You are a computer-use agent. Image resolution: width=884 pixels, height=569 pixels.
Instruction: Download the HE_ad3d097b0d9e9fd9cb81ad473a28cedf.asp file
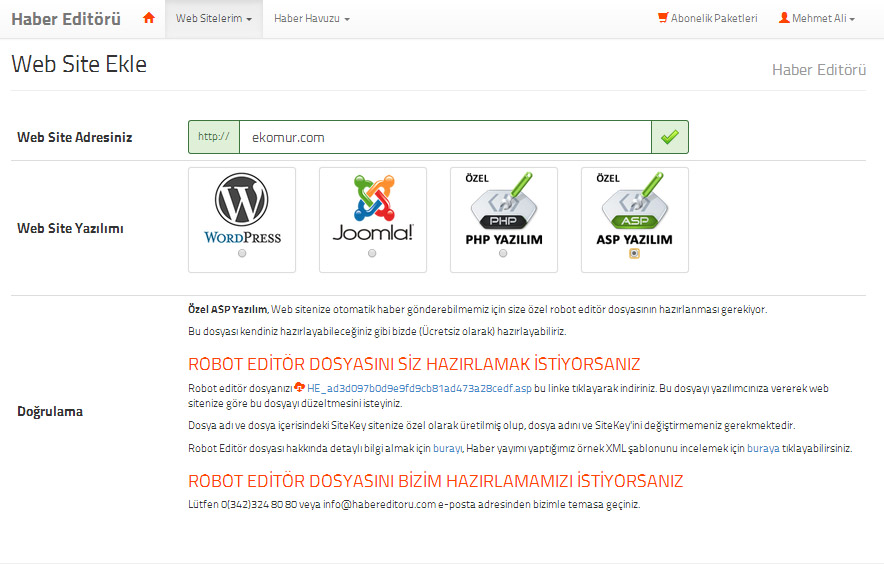pos(419,388)
